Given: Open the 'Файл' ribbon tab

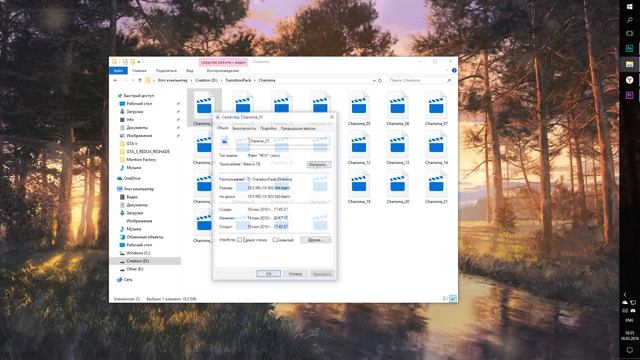Looking at the screenshot, I should pos(118,71).
